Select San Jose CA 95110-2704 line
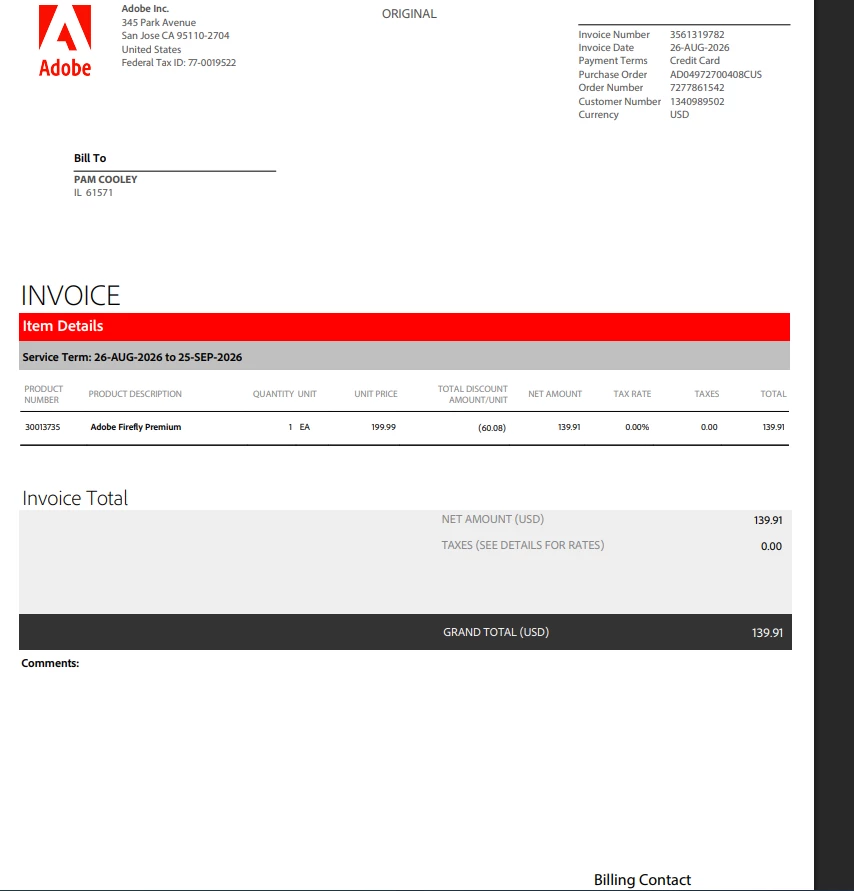The image size is (854, 891). click(x=175, y=36)
